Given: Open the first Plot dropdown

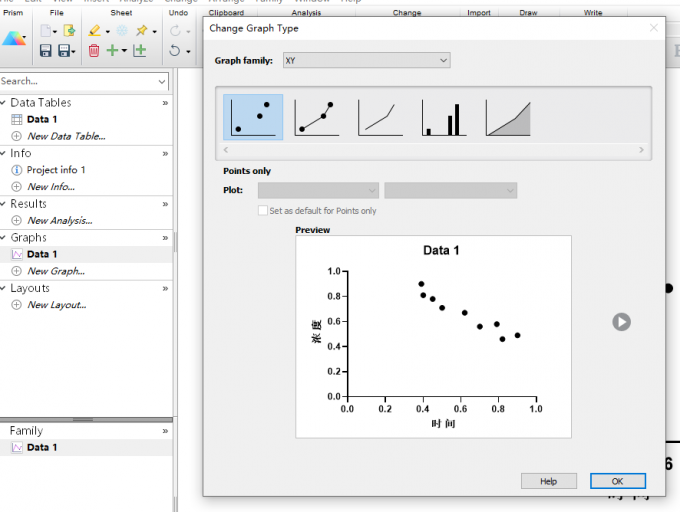Looking at the screenshot, I should click(x=318, y=190).
